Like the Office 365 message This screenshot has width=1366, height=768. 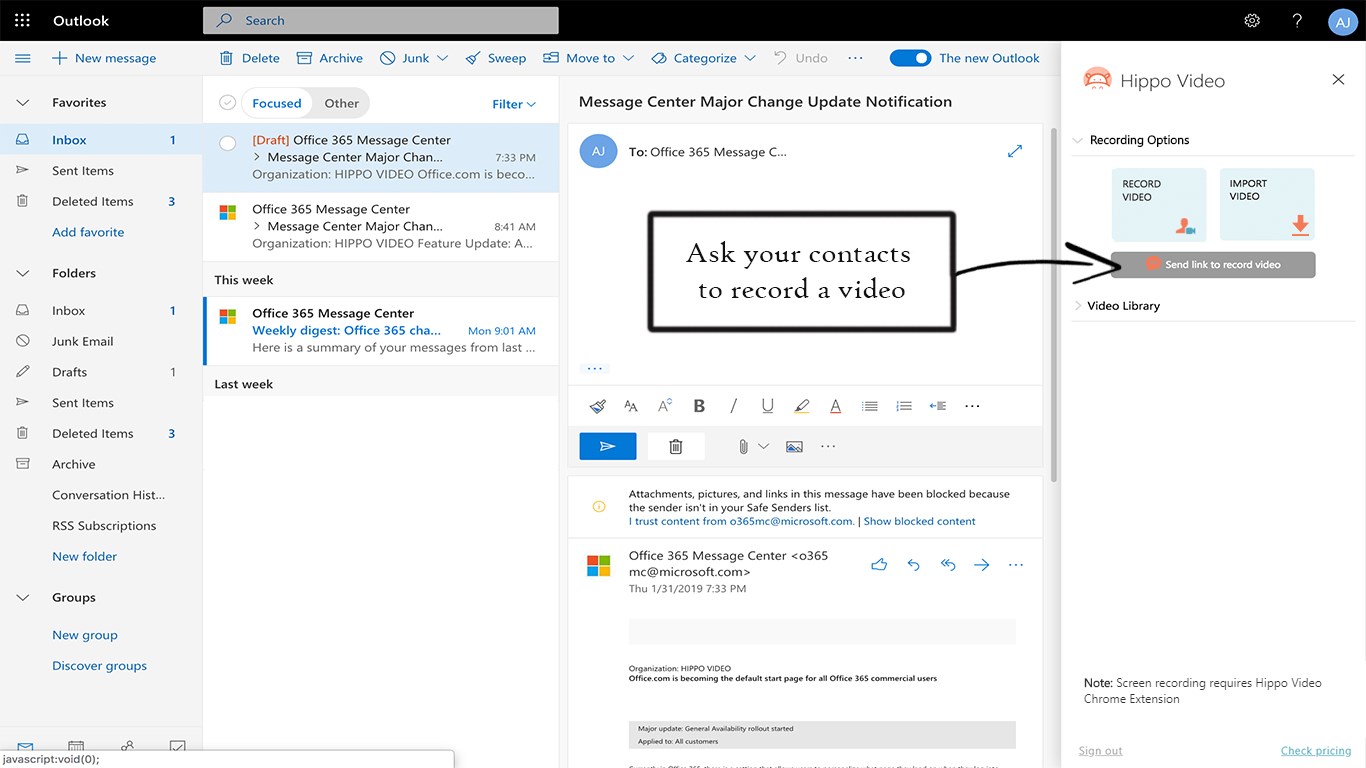pyautogui.click(x=879, y=565)
